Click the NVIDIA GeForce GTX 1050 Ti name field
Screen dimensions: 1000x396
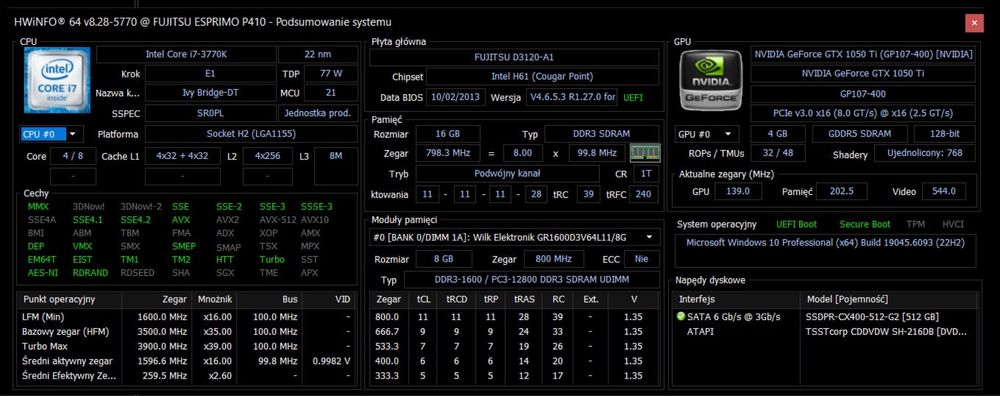(x=863, y=73)
